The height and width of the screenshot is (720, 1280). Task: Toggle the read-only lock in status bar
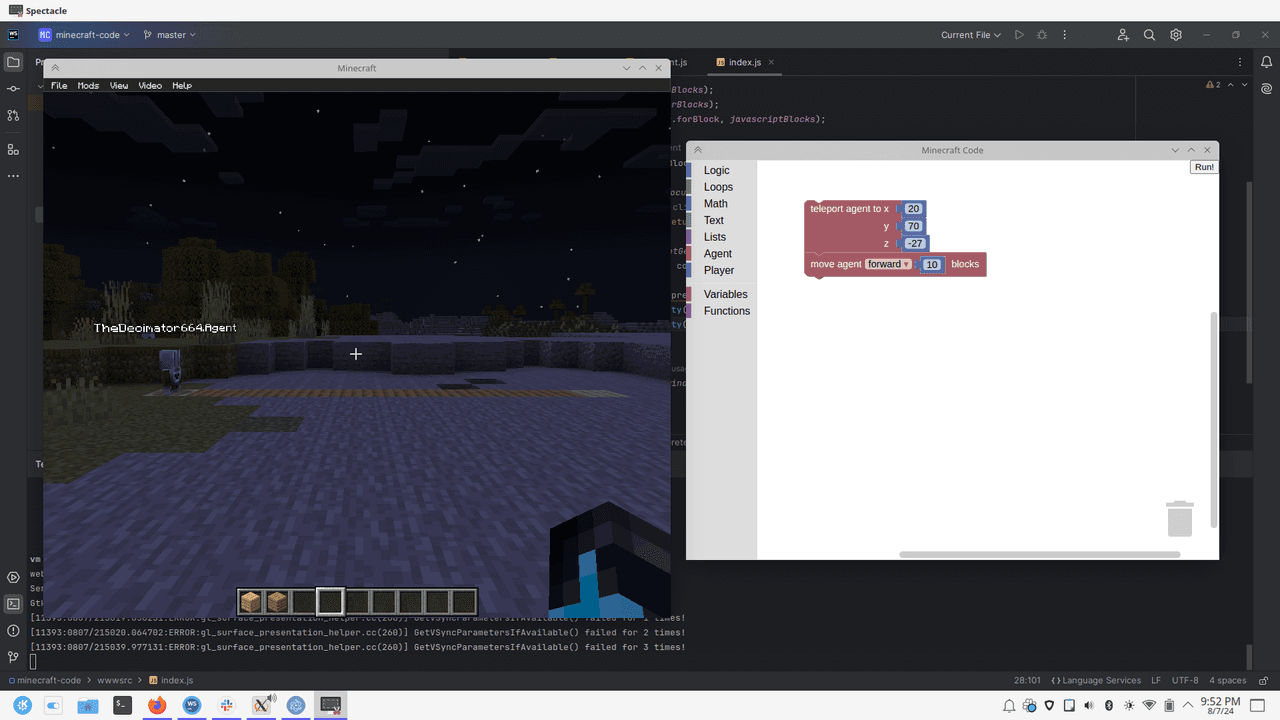pos(1265,680)
